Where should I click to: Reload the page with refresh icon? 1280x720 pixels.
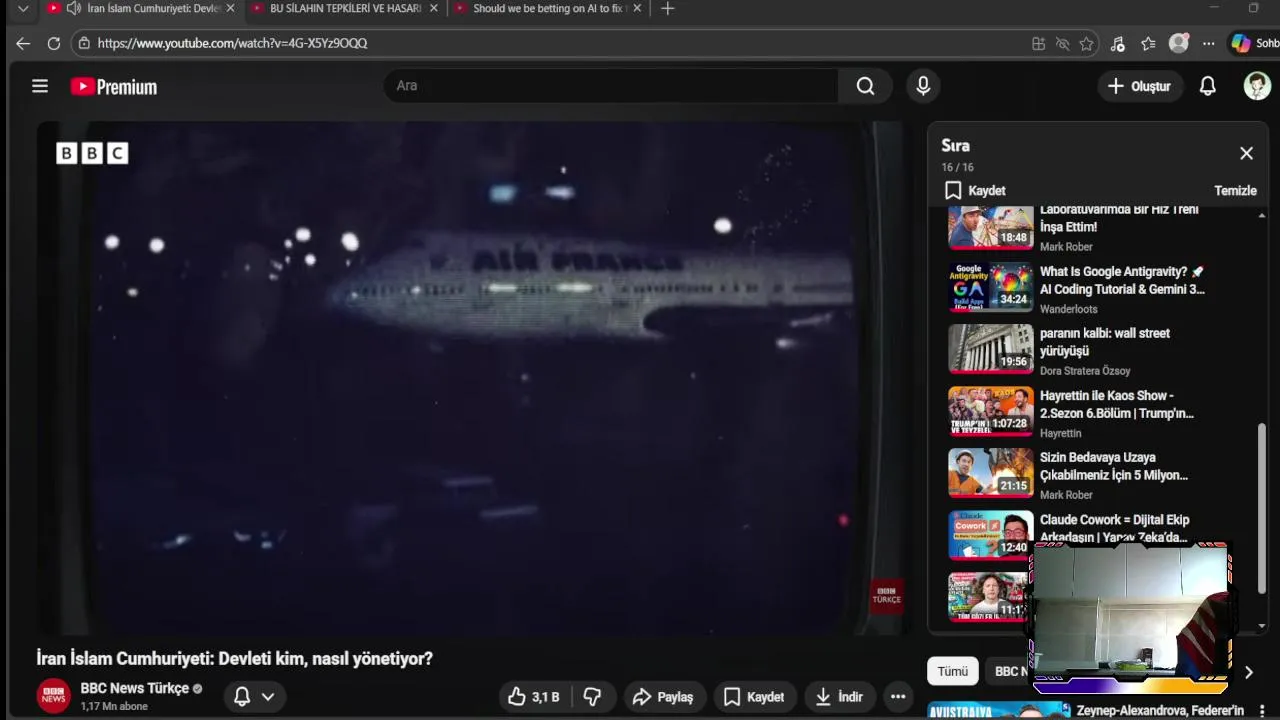coord(54,43)
